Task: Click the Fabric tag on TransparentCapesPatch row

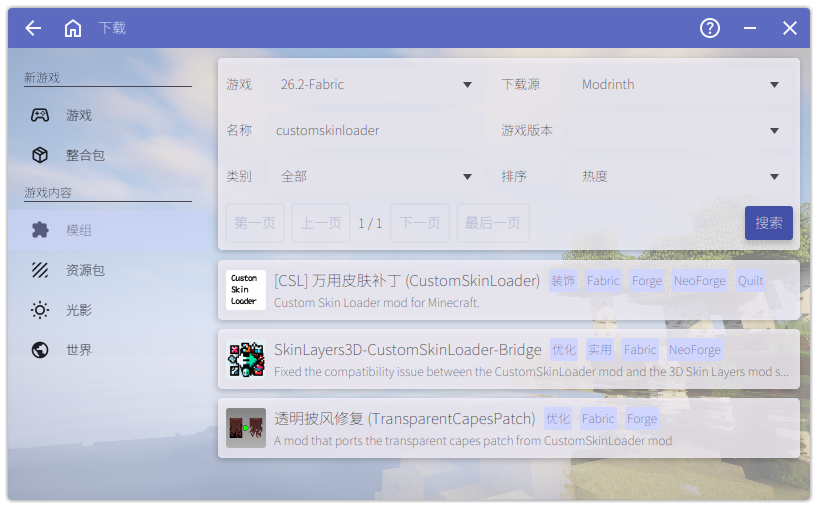Action: tap(598, 418)
